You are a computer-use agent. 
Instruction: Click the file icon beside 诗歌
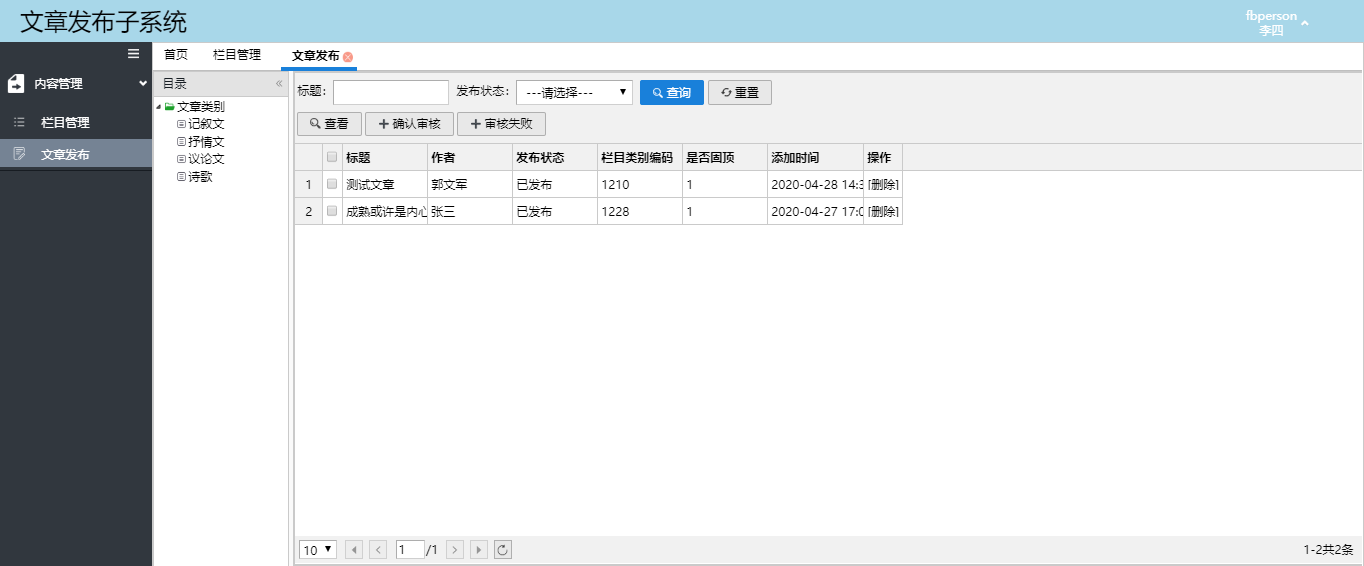[181, 177]
